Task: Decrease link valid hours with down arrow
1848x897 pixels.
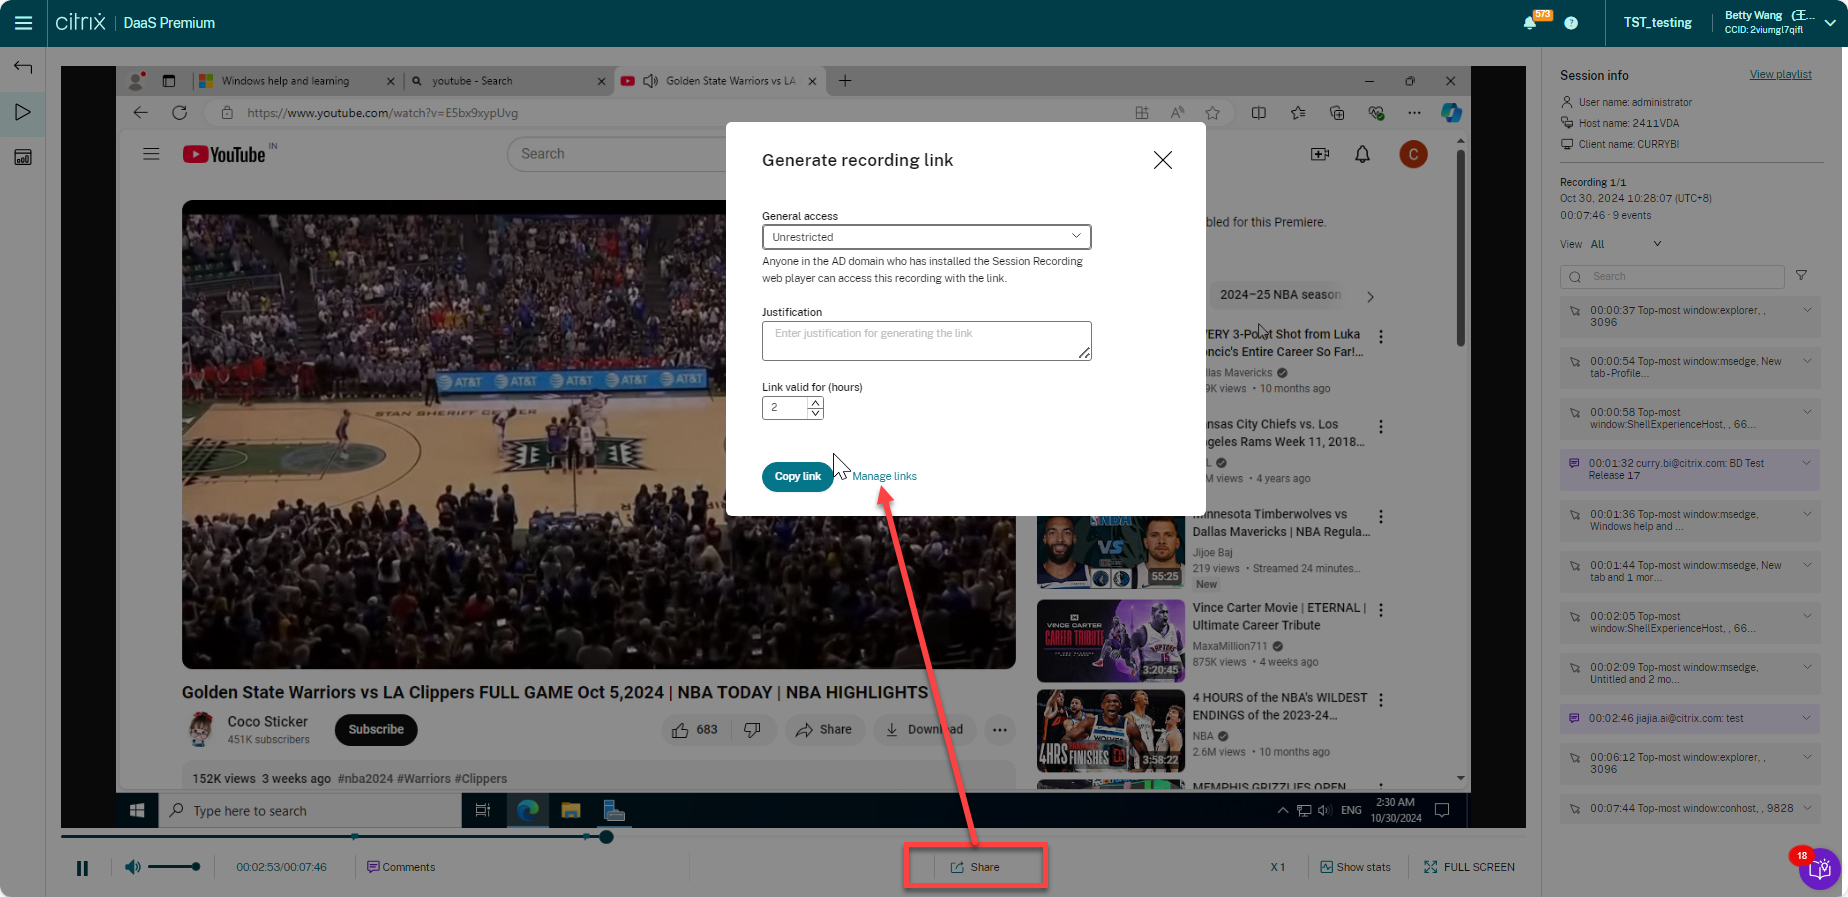Action: pos(816,413)
